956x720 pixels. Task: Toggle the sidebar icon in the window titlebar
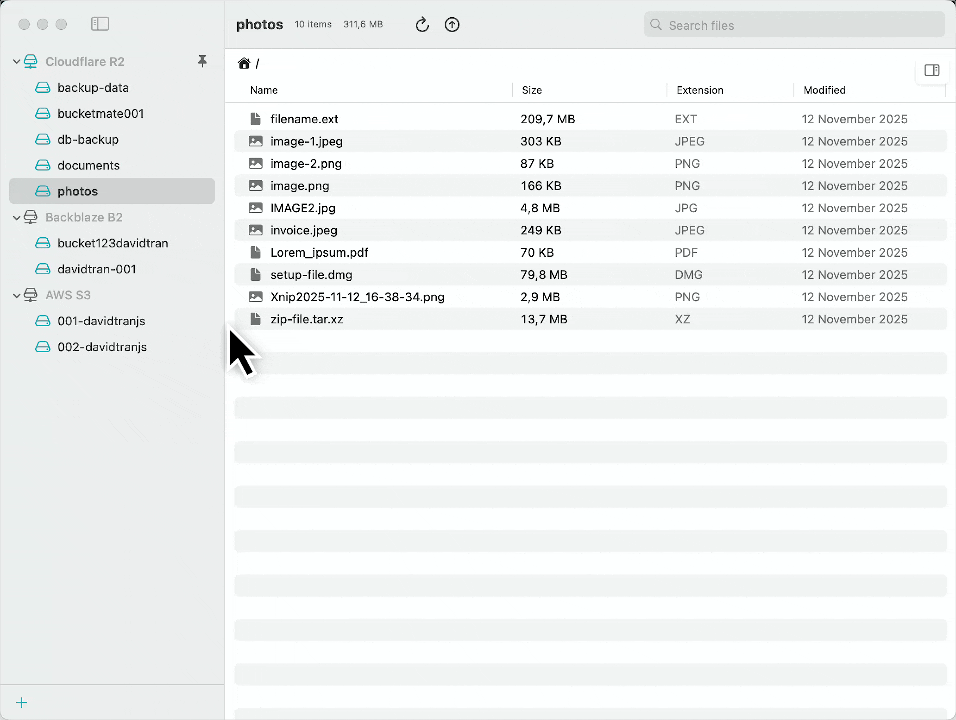99,24
